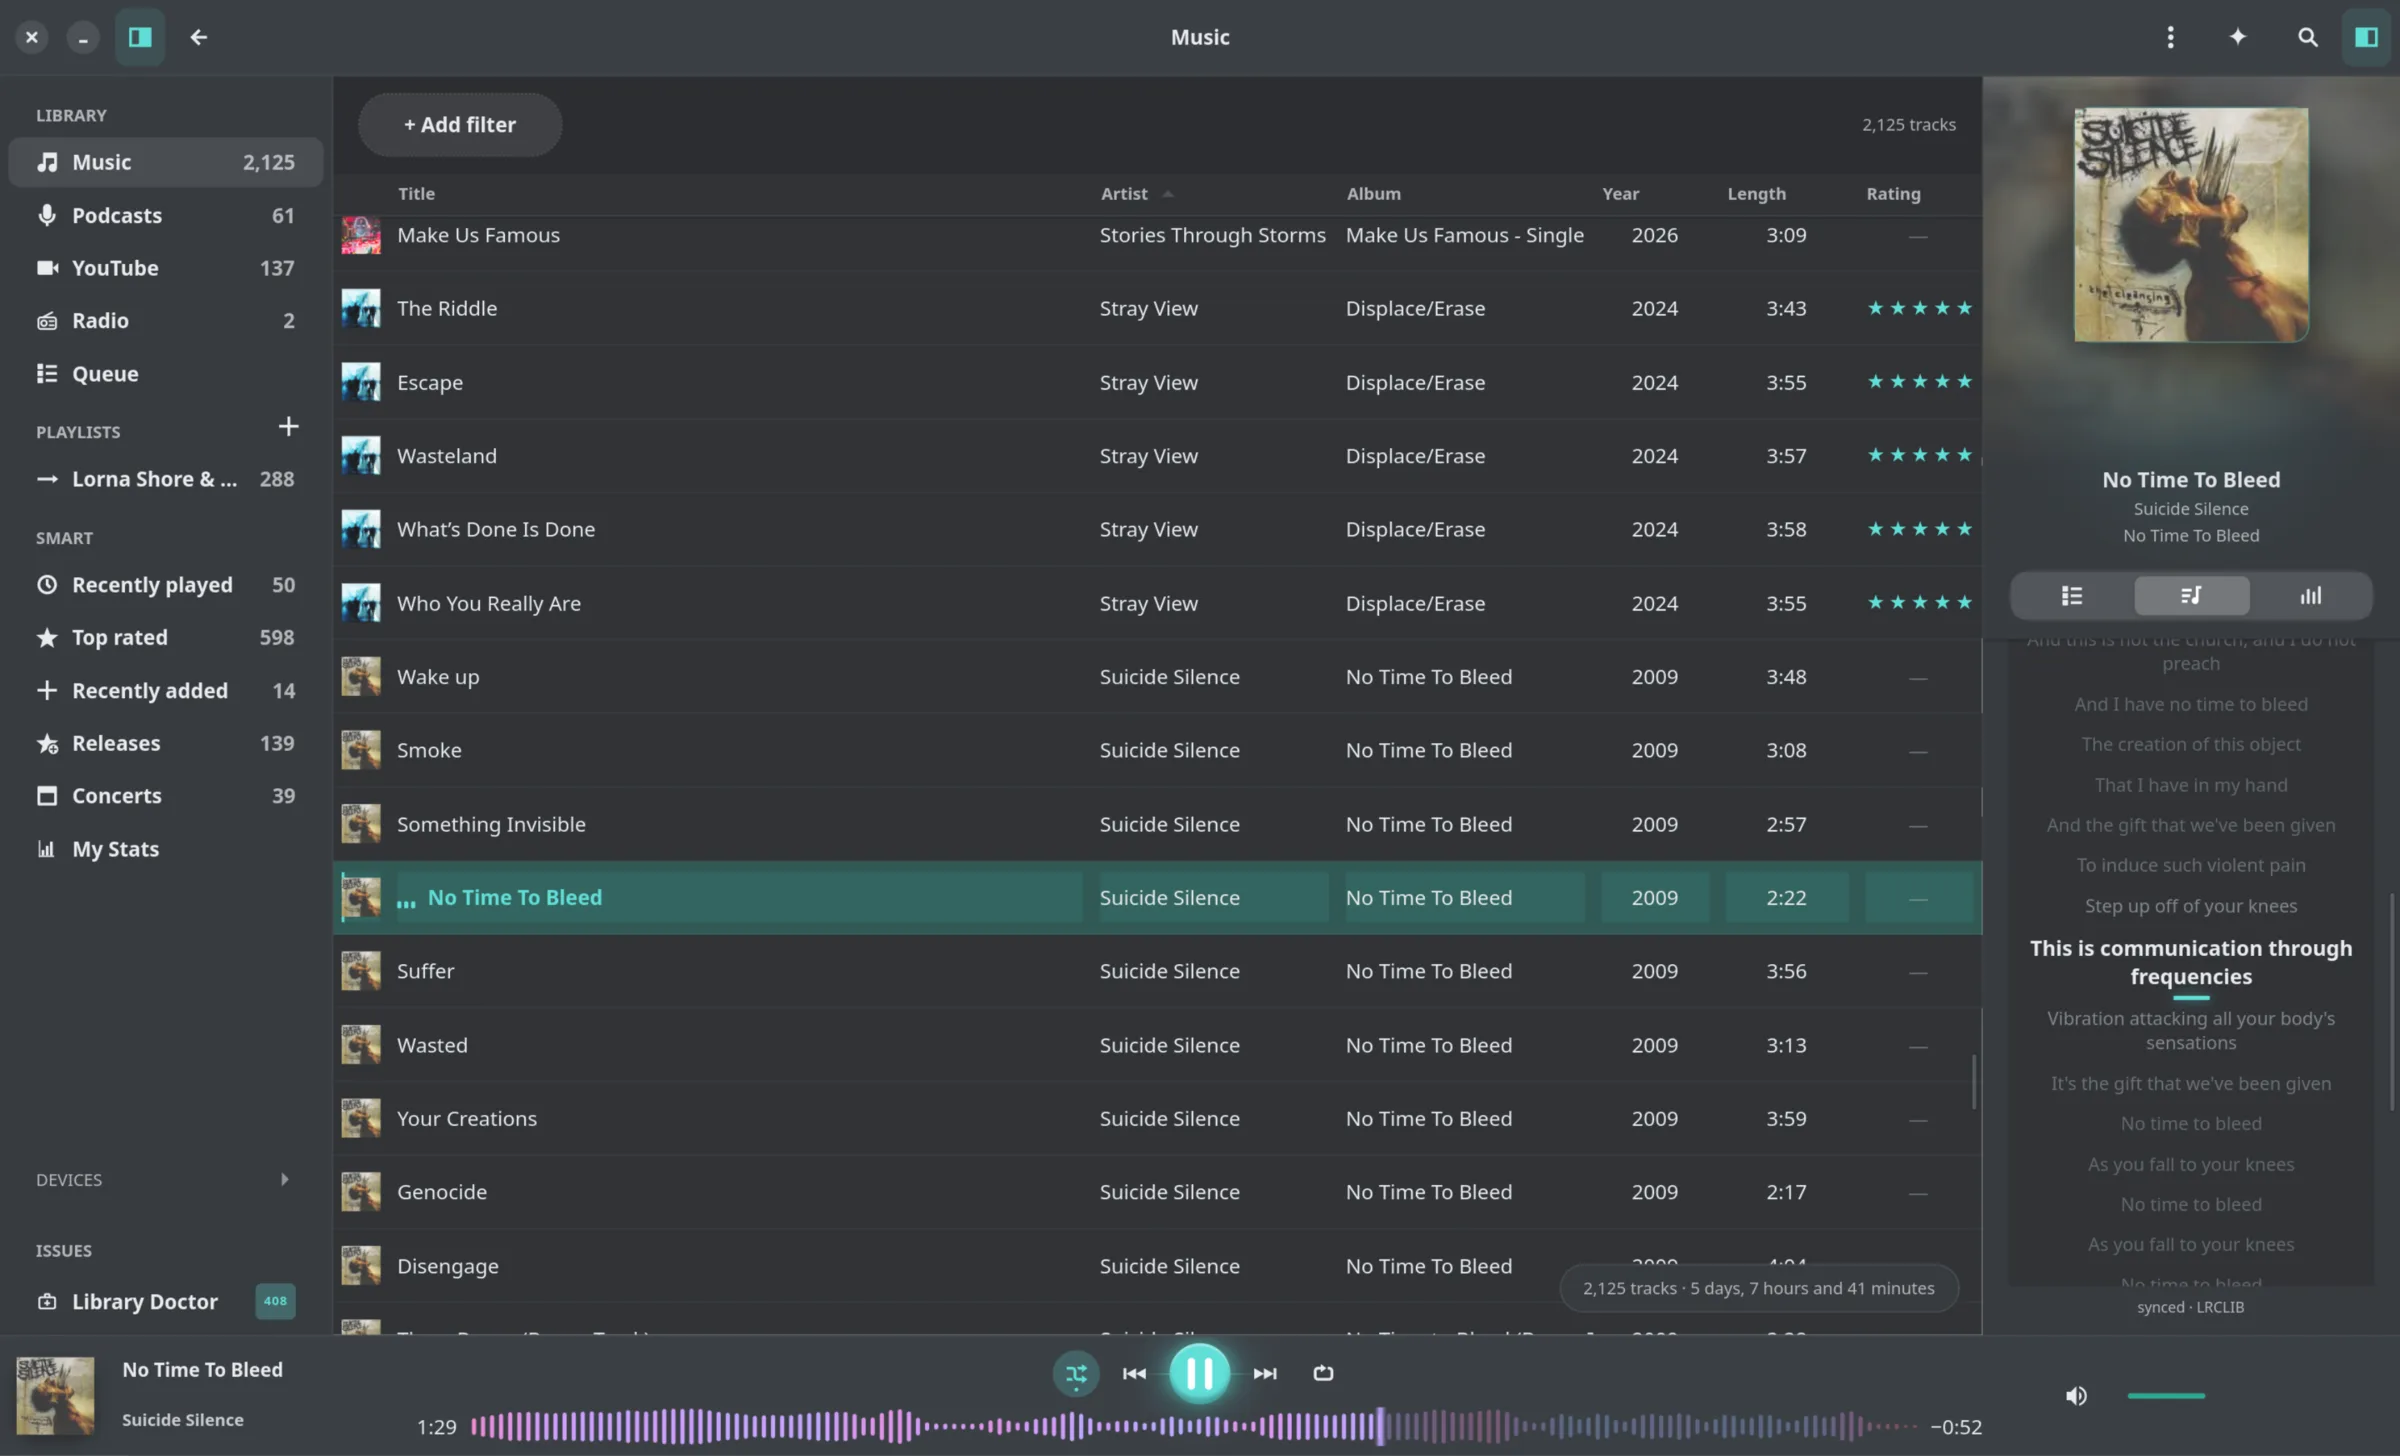Click the 408 issues badge
This screenshot has width=2400, height=1456.
275,1301
